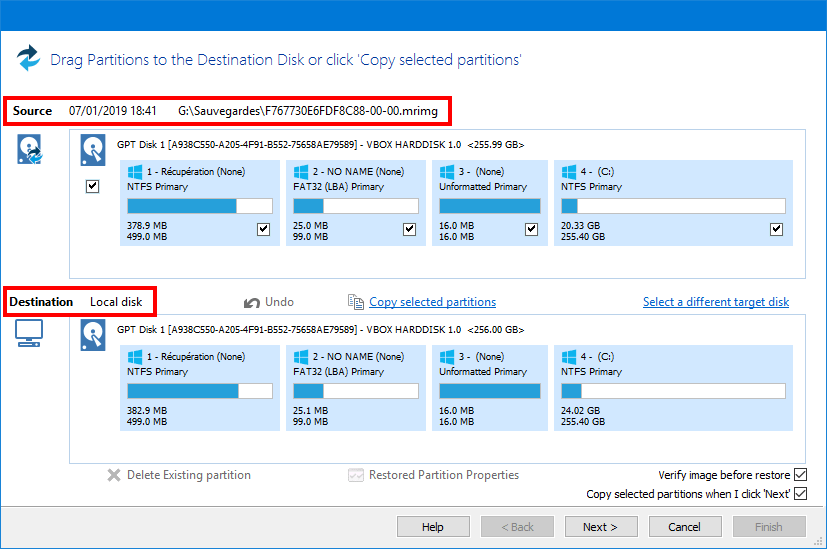Screen dimensions: 827x549
Task: Click source image path G:\Sauvegardes .mrimg
Action: pos(308,111)
